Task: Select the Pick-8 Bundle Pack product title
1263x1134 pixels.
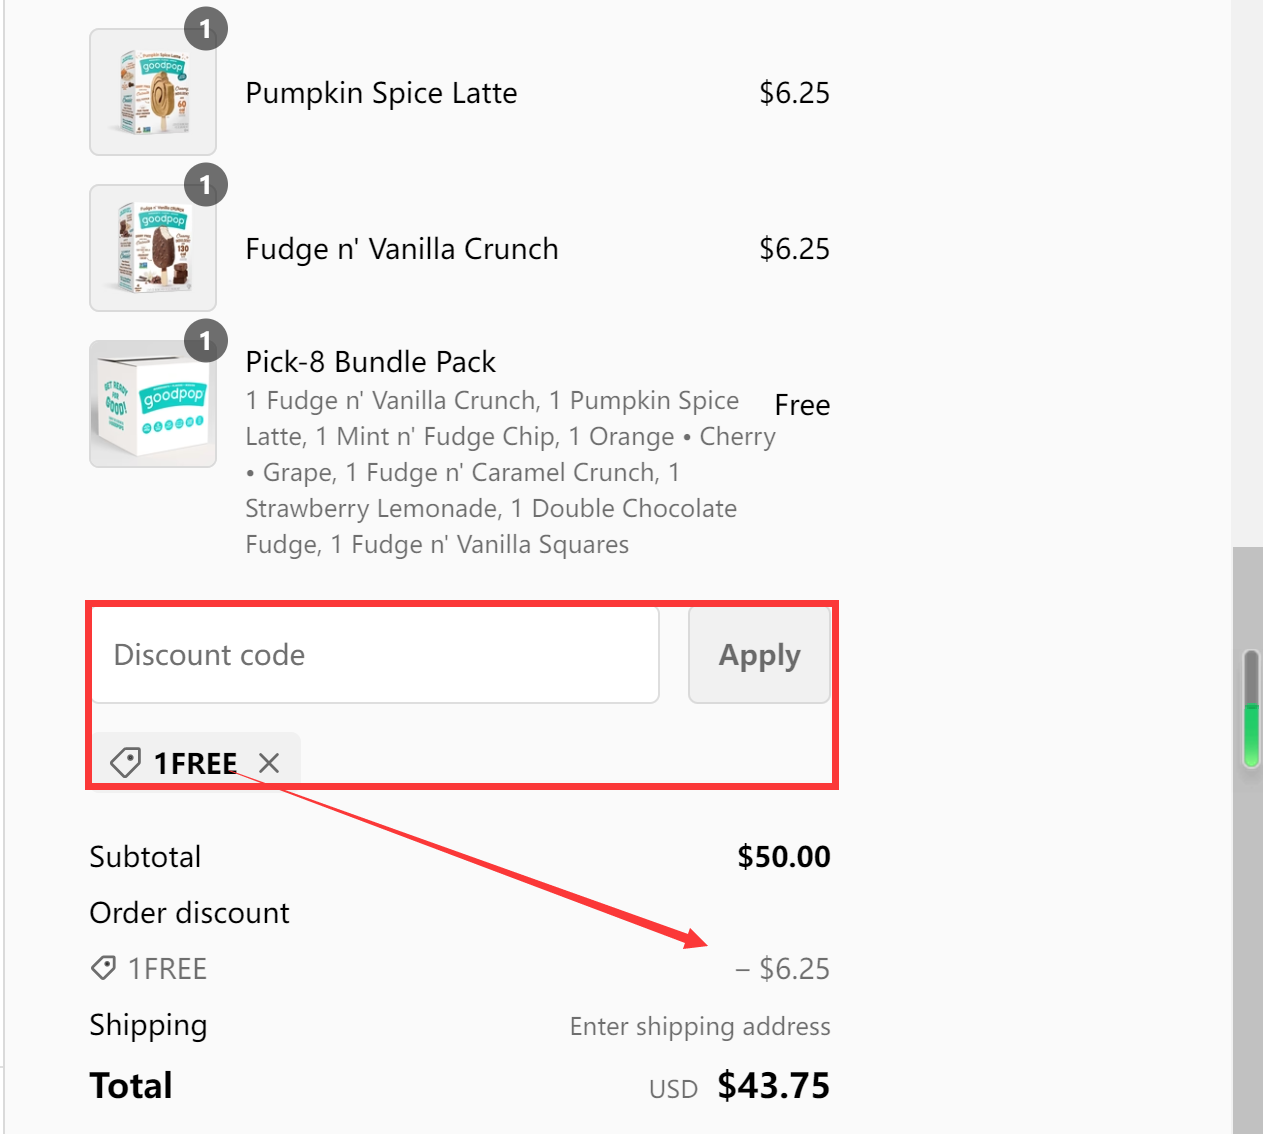Action: pyautogui.click(x=370, y=361)
